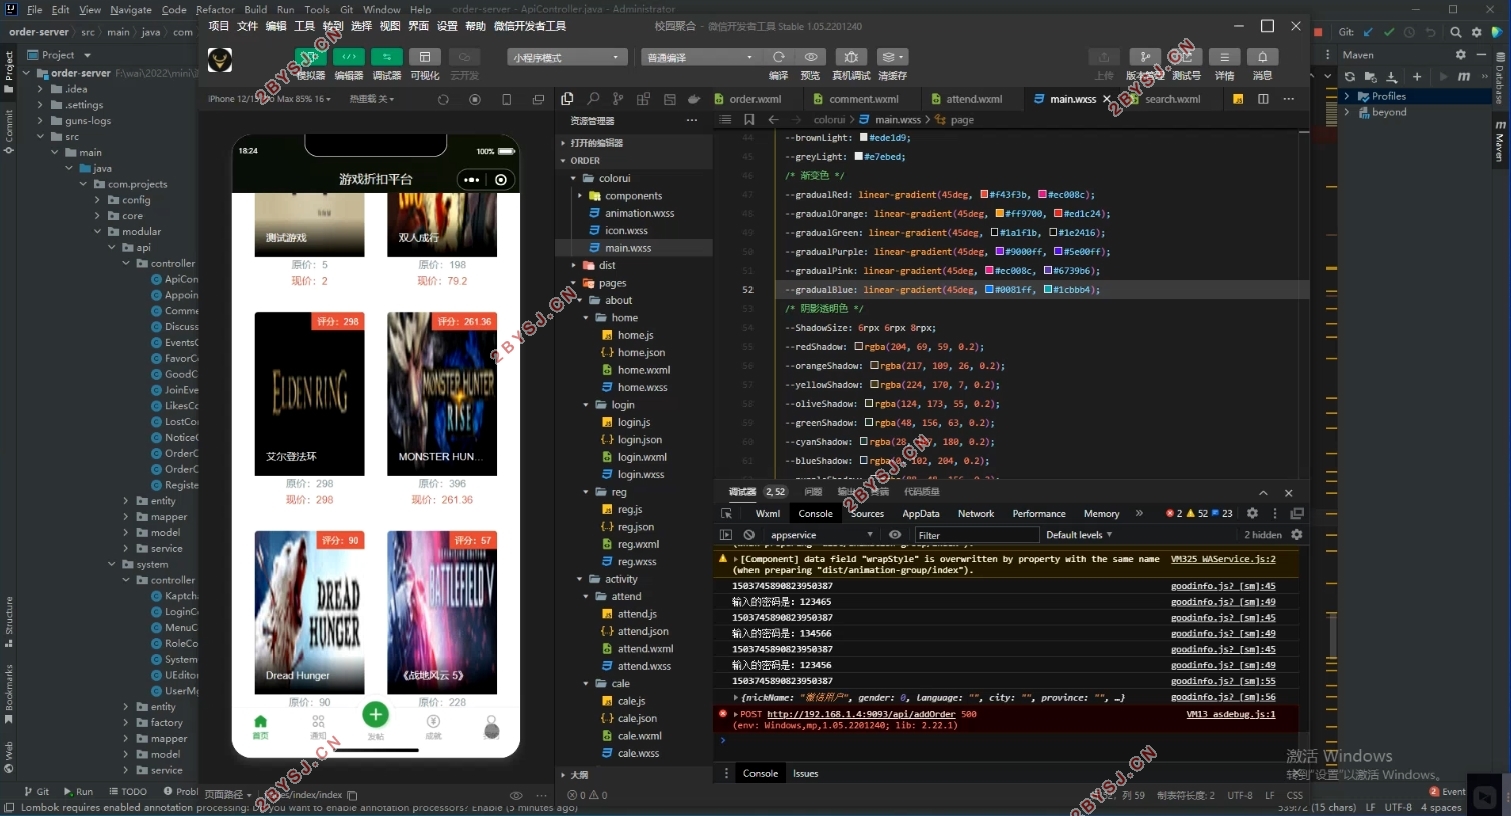Open the source control branch icon
Image resolution: width=1511 pixels, height=816 pixels.
pyautogui.click(x=618, y=99)
